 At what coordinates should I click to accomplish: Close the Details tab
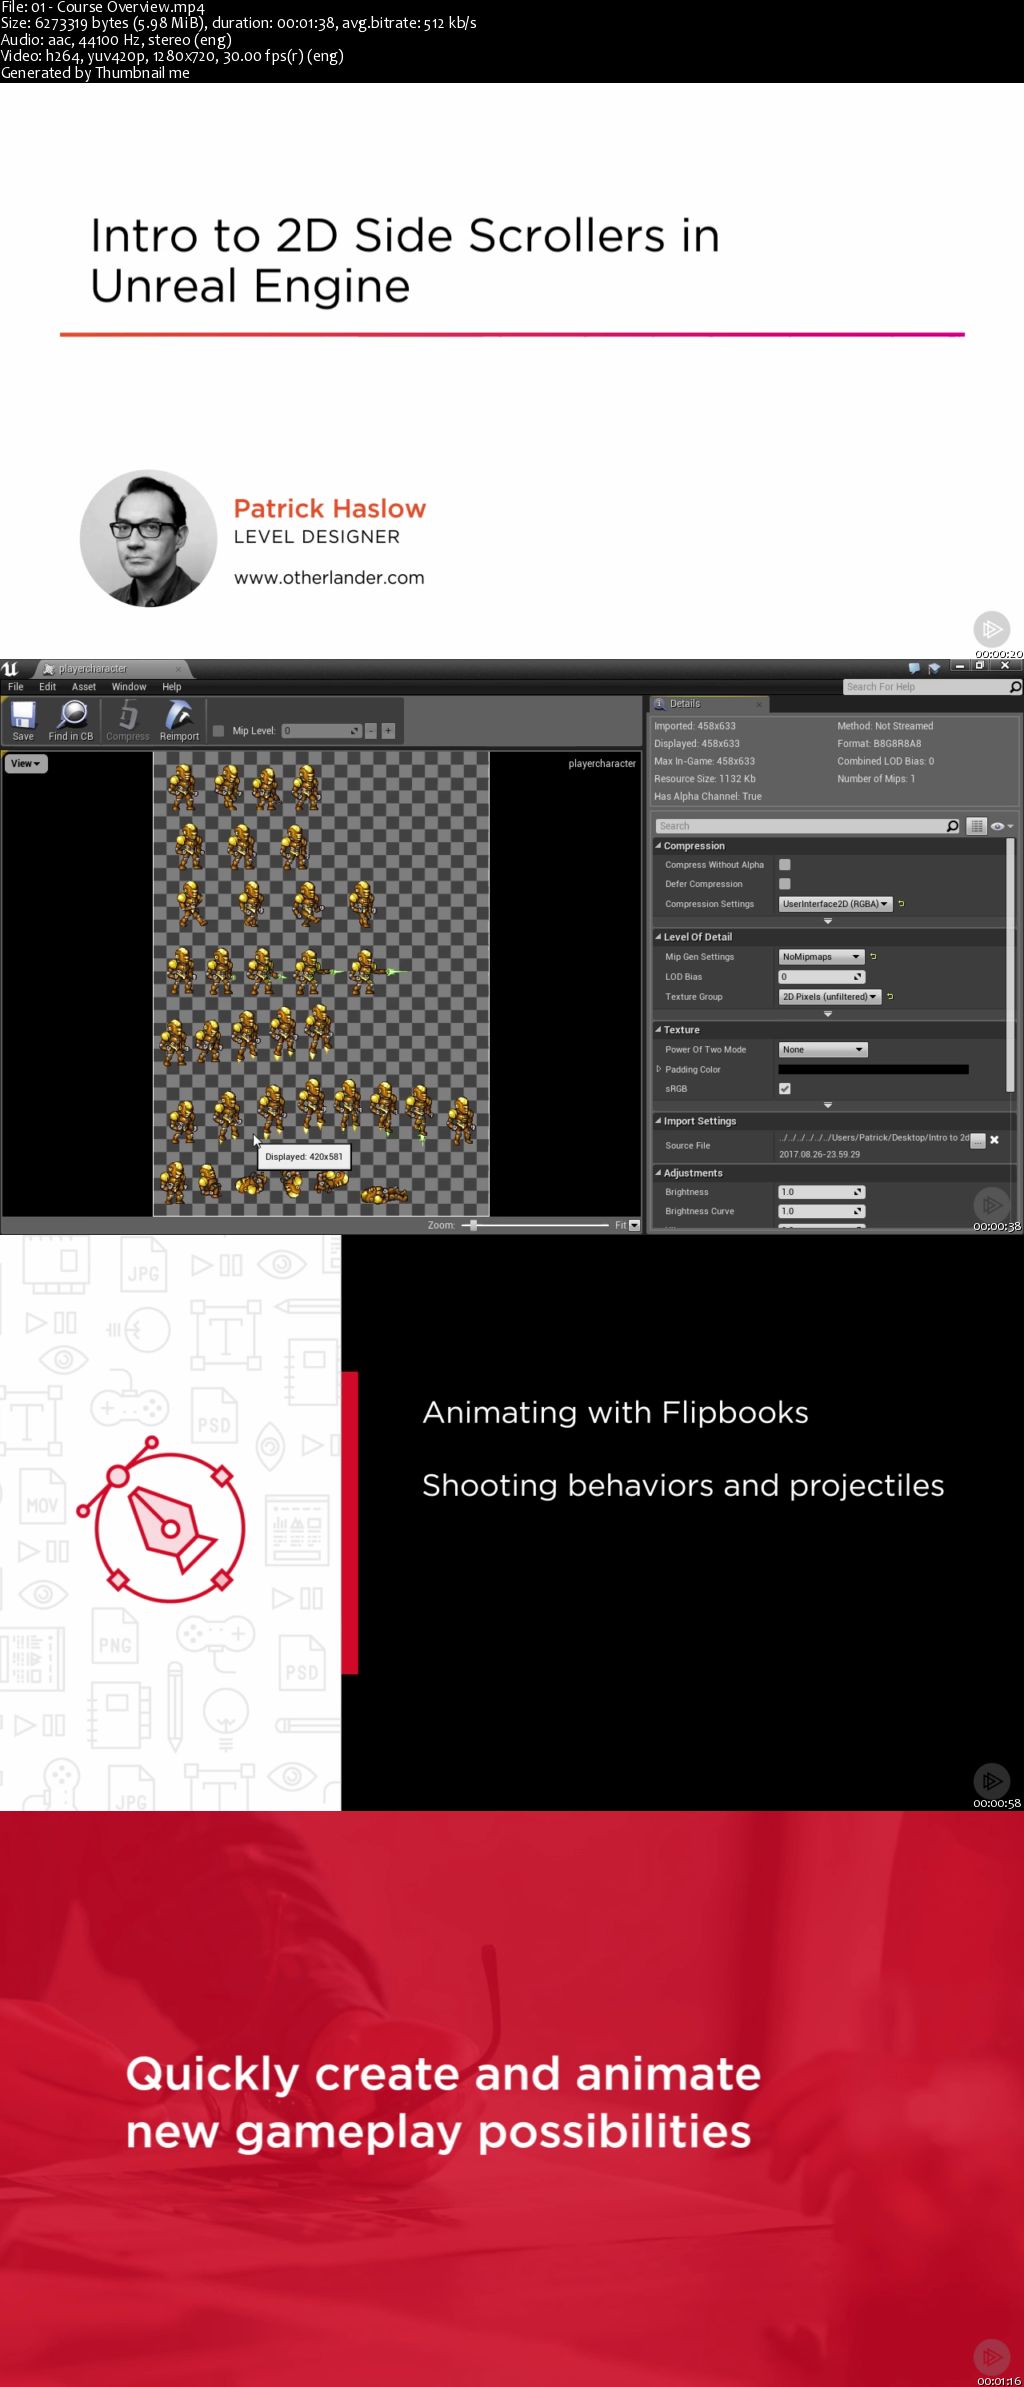759,704
